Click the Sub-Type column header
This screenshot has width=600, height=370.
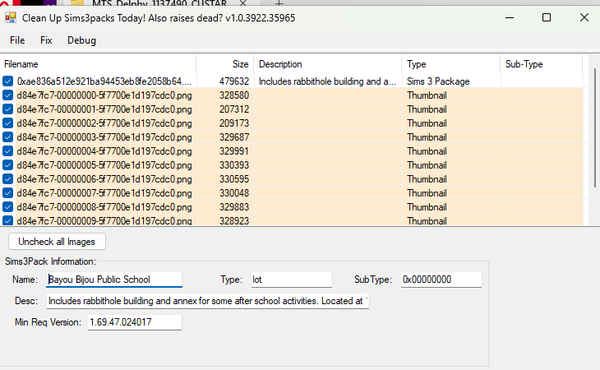[541, 64]
